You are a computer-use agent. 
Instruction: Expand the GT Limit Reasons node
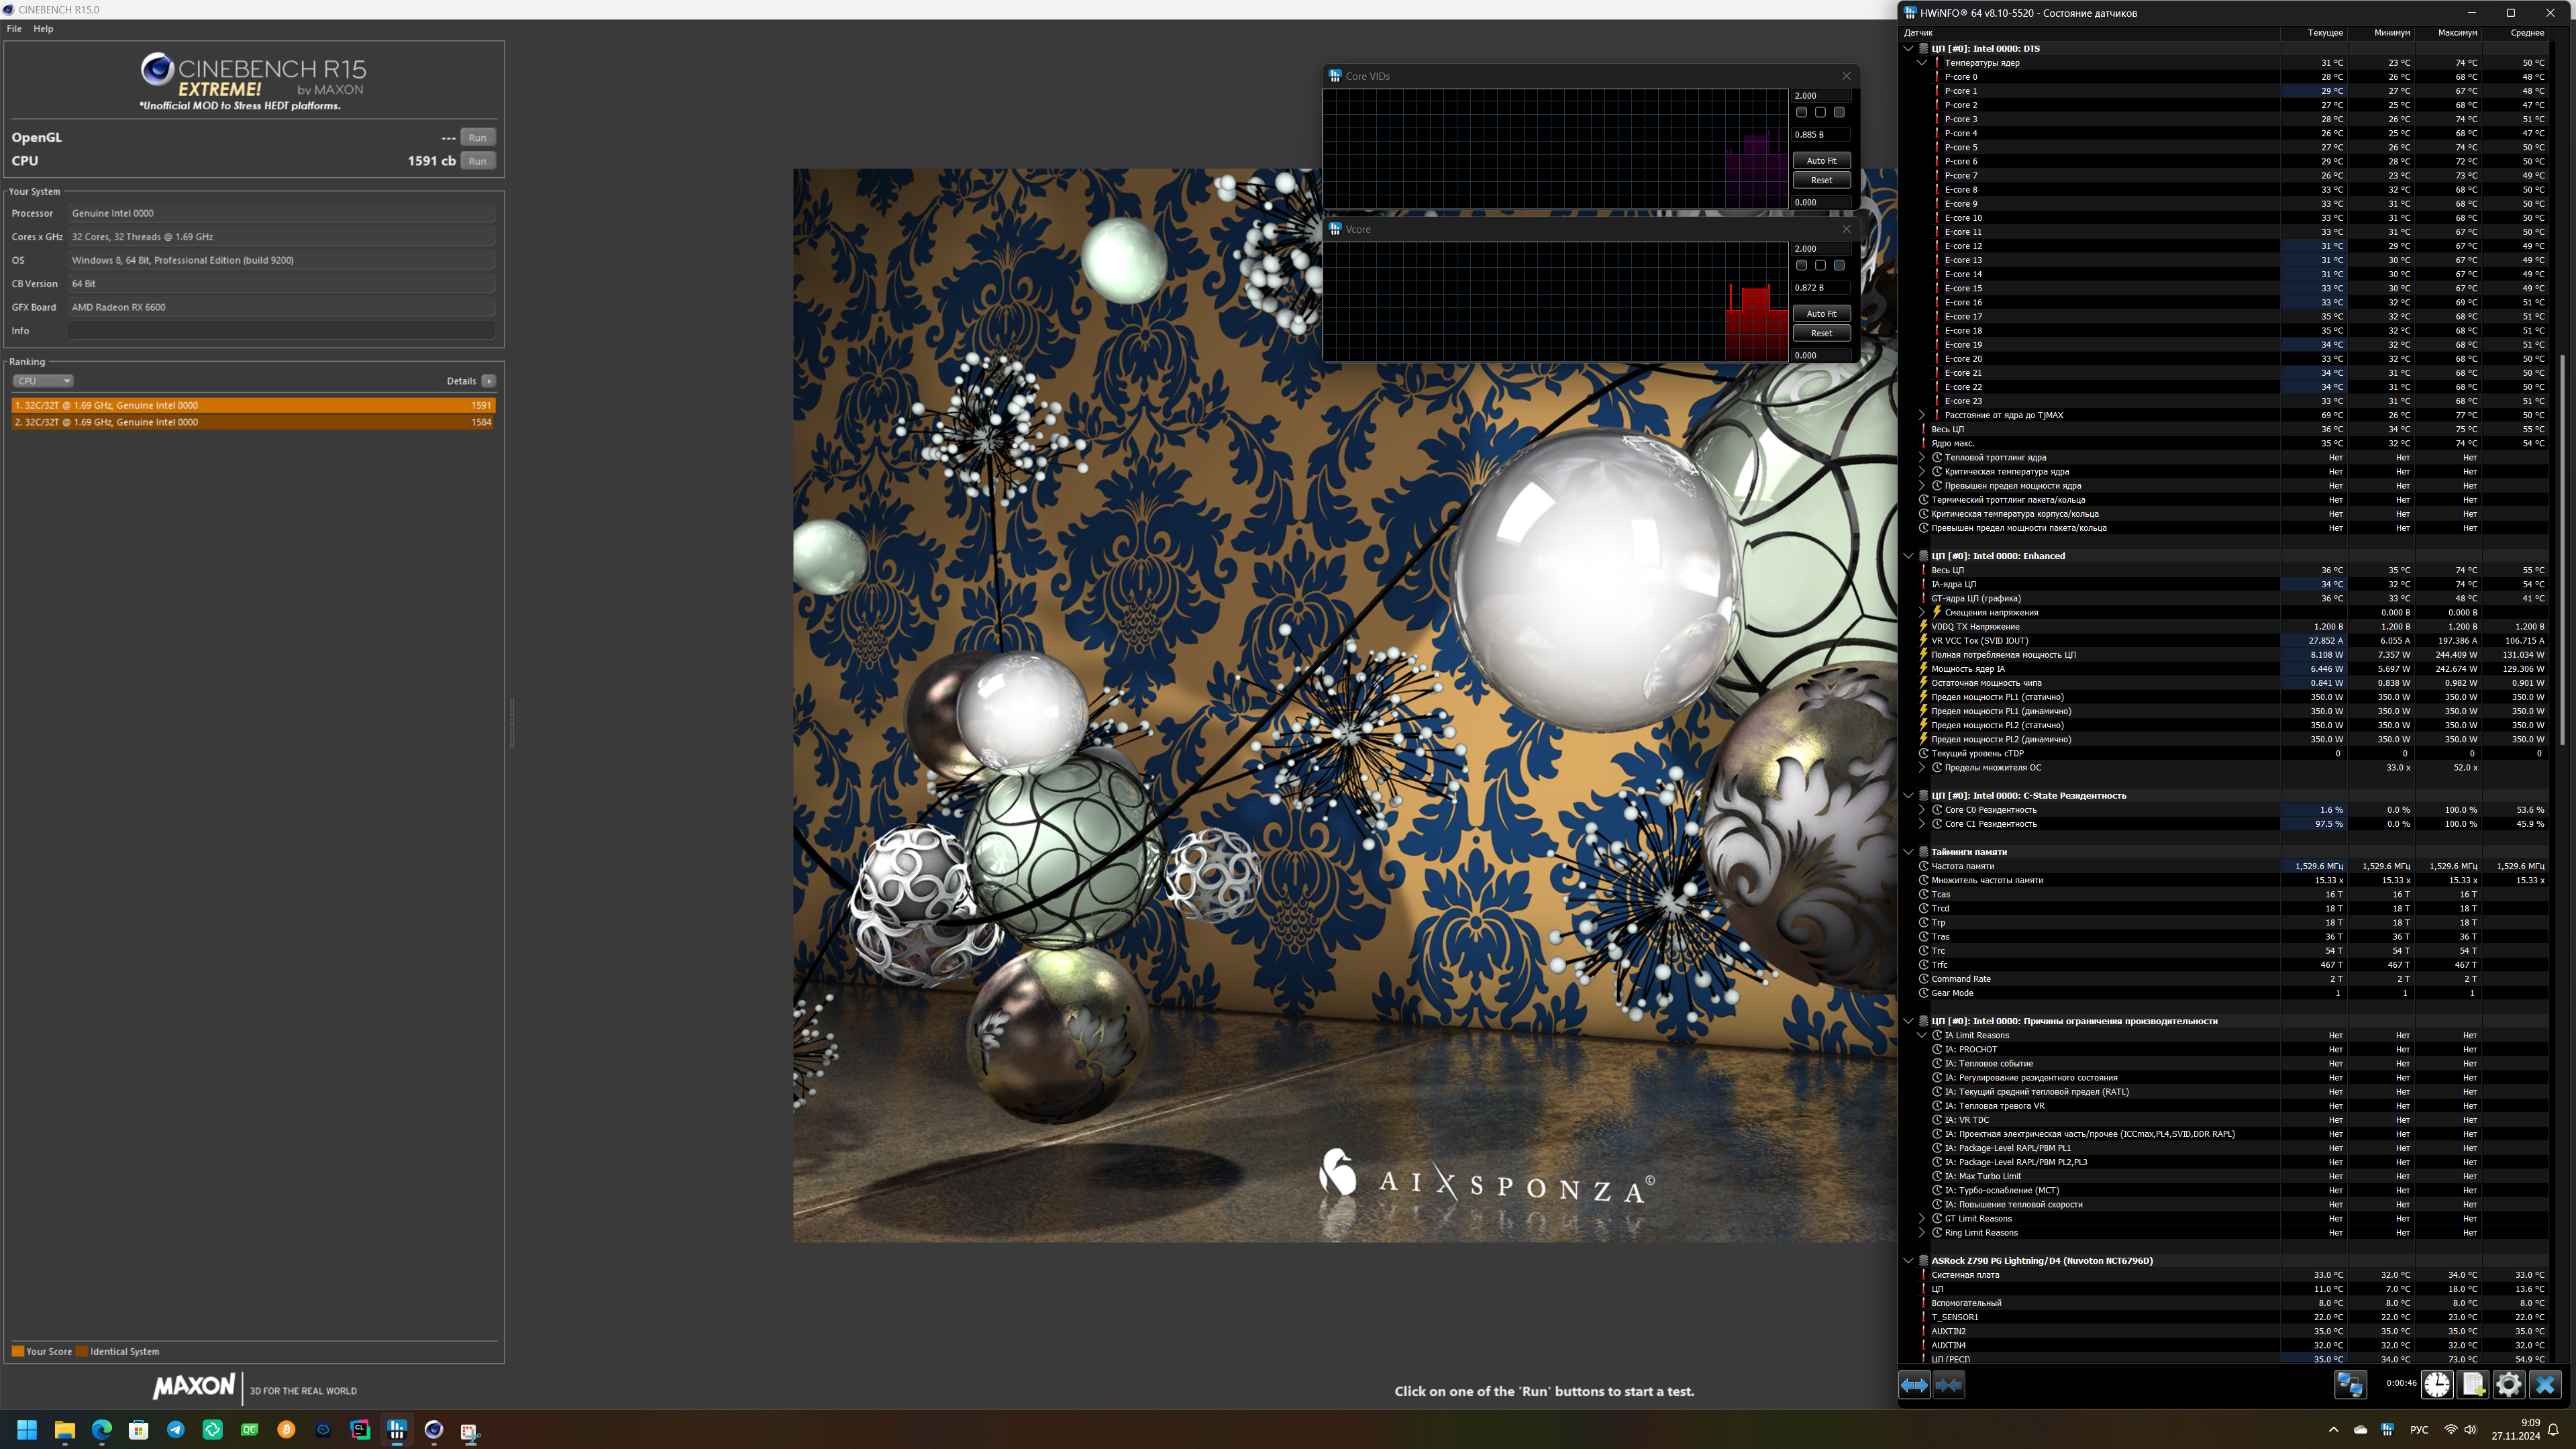point(1922,1218)
